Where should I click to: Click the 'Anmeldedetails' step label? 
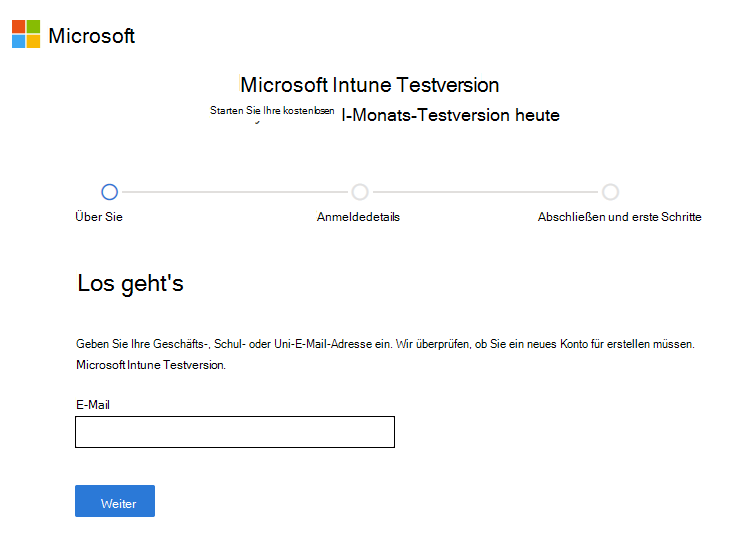point(359,217)
